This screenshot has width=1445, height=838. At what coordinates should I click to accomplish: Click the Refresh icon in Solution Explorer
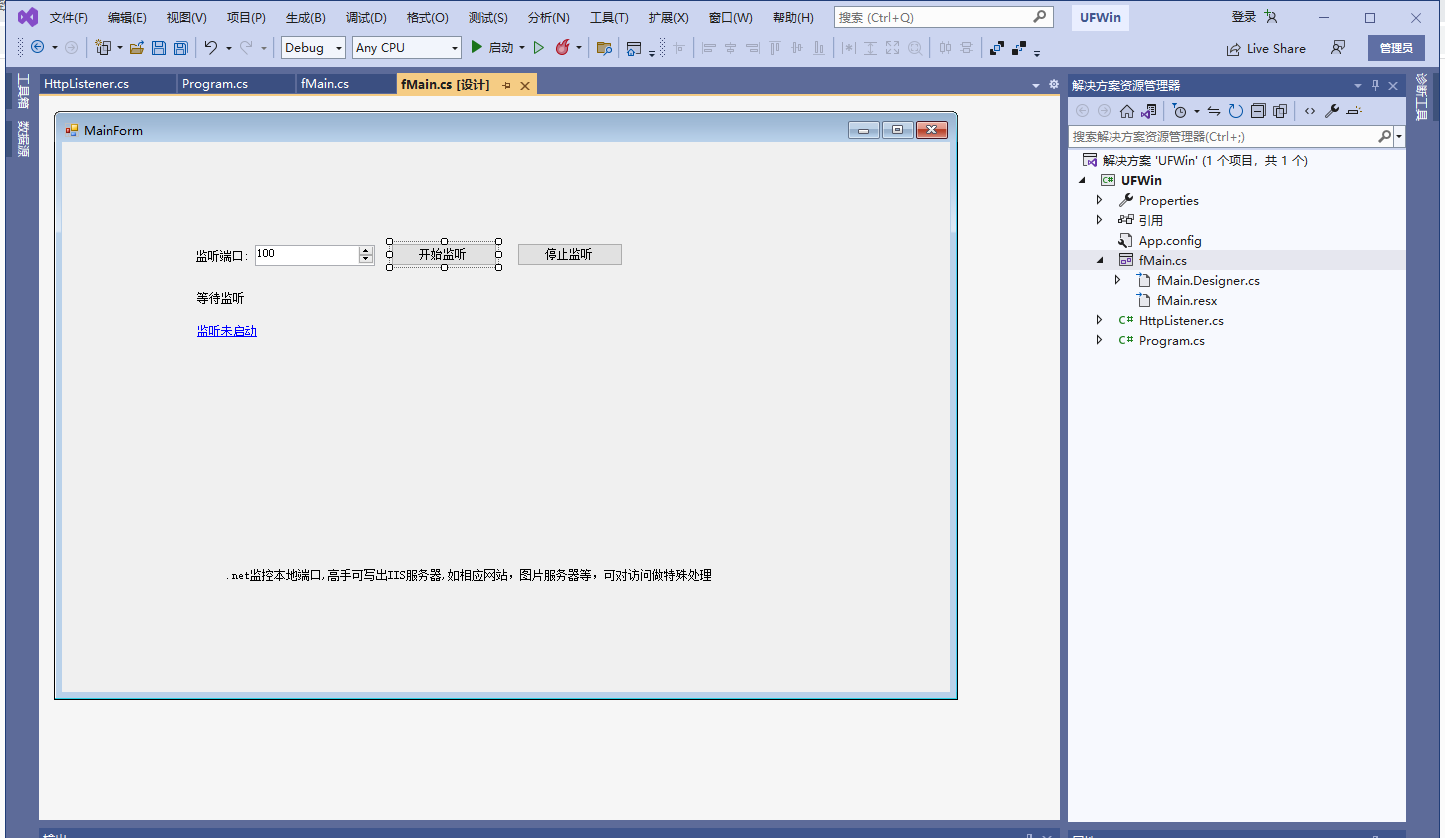[1236, 111]
